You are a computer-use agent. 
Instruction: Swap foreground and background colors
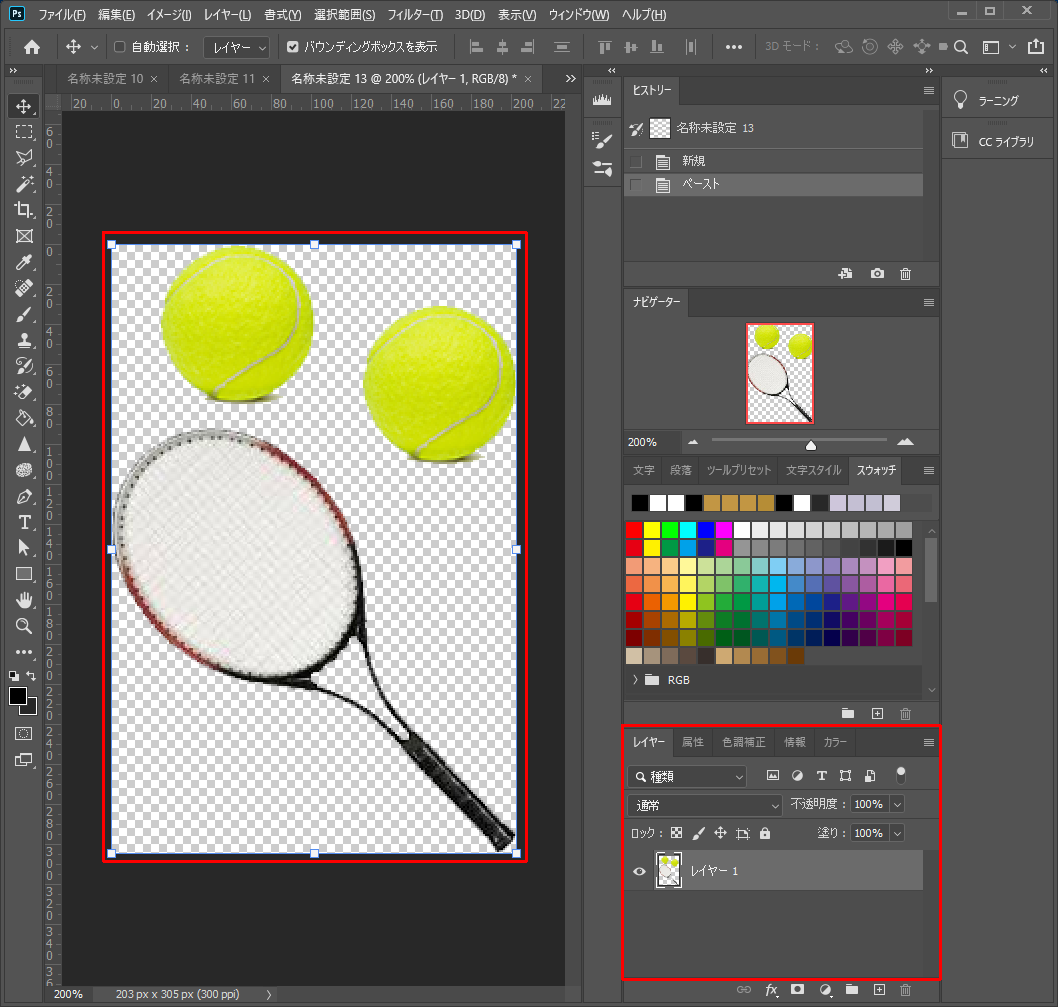[x=31, y=676]
